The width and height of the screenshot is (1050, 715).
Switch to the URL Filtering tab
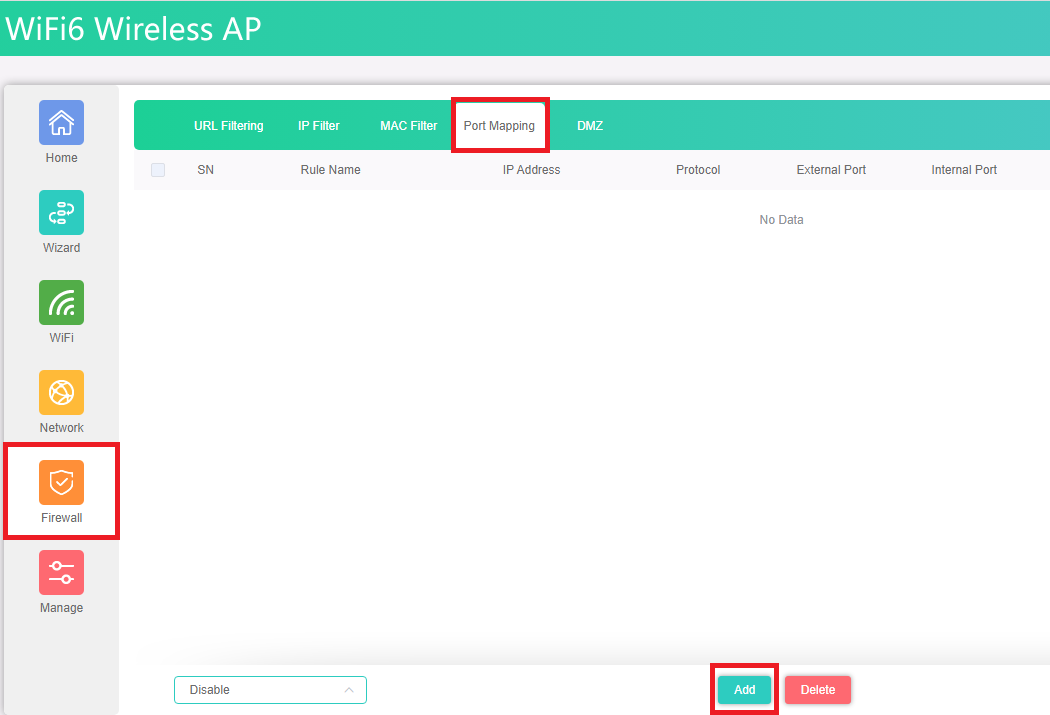point(229,126)
